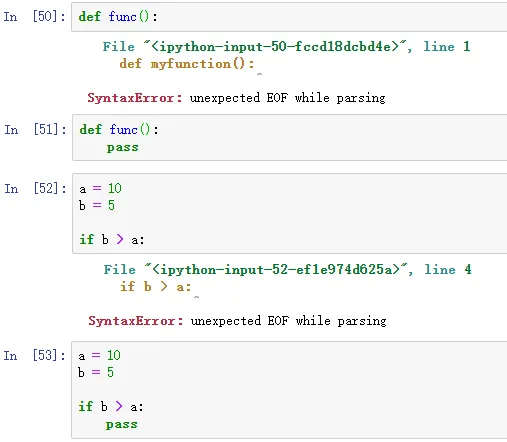Click 'def myfunction():' in the error output
Image resolution: width=507 pixels, height=442 pixels.
point(187,63)
